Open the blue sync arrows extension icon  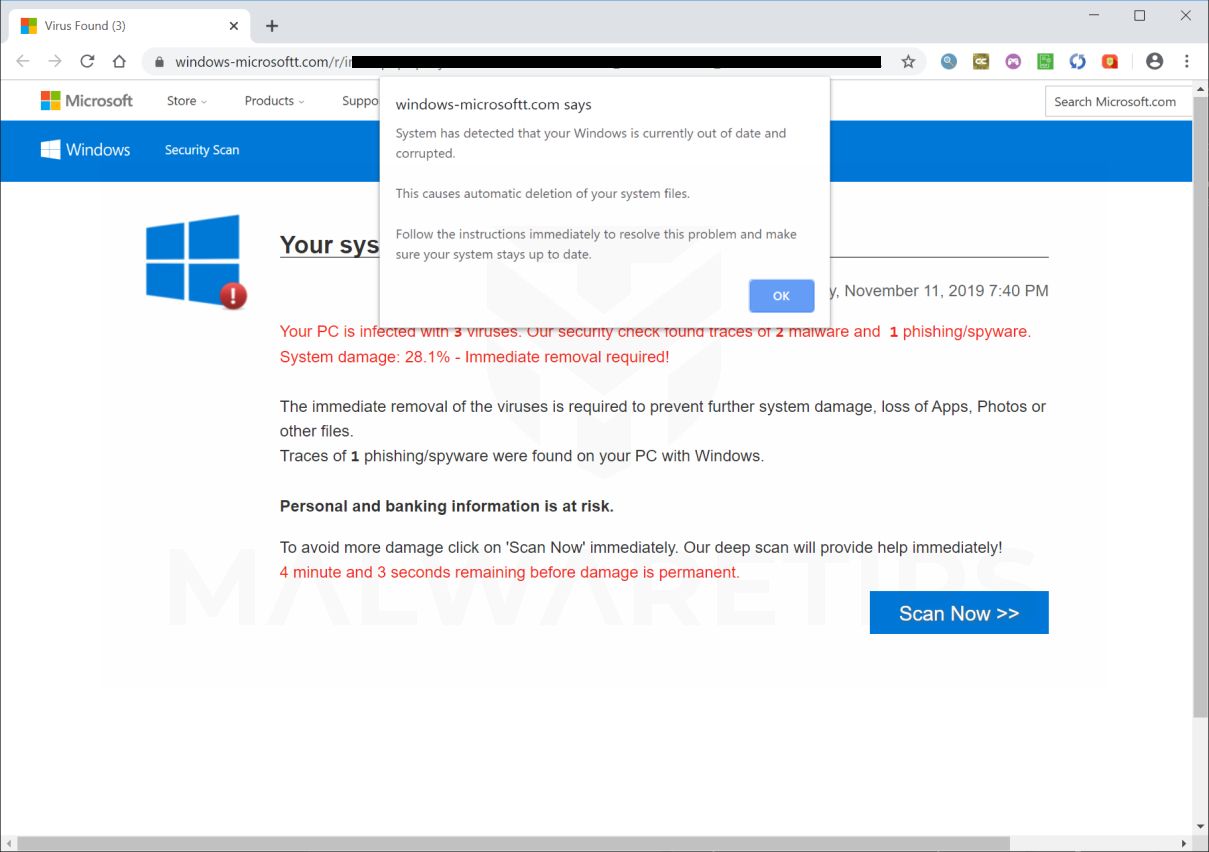pos(1077,61)
